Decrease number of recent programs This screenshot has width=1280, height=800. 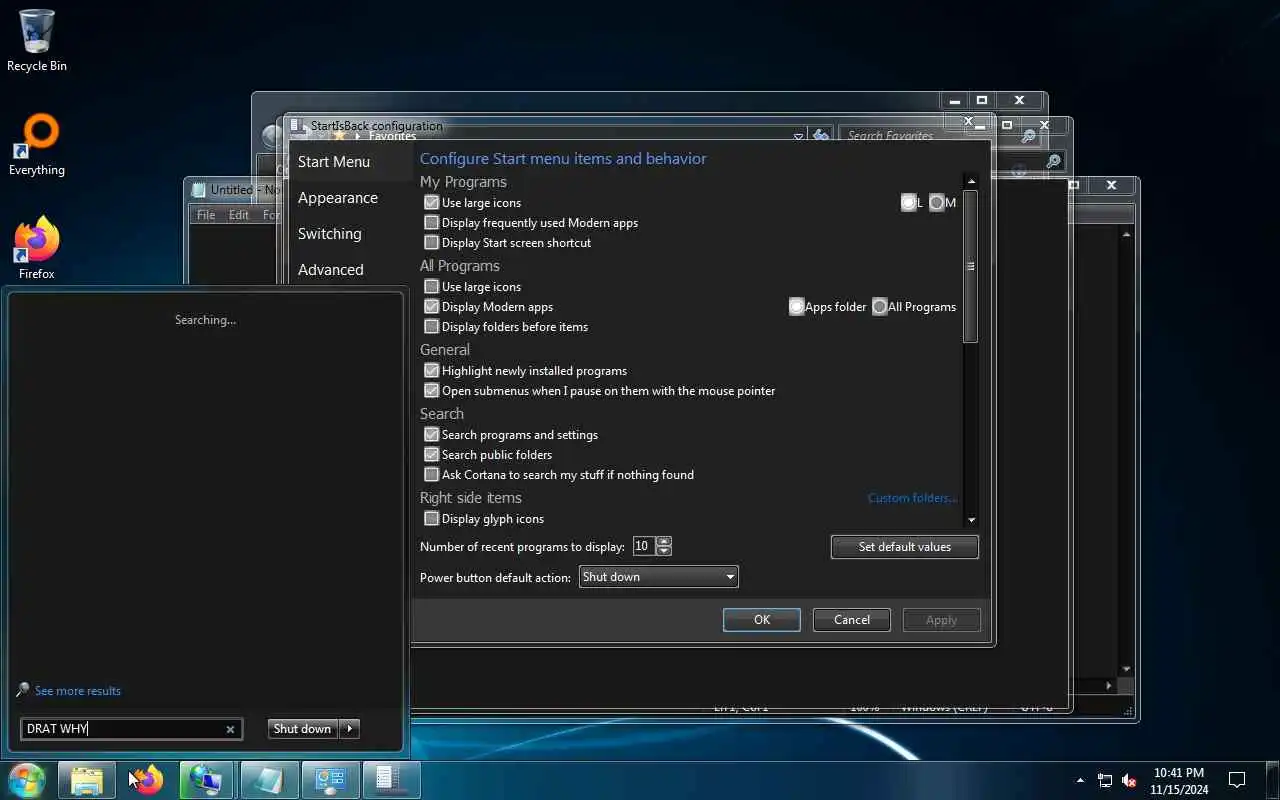[x=664, y=551]
